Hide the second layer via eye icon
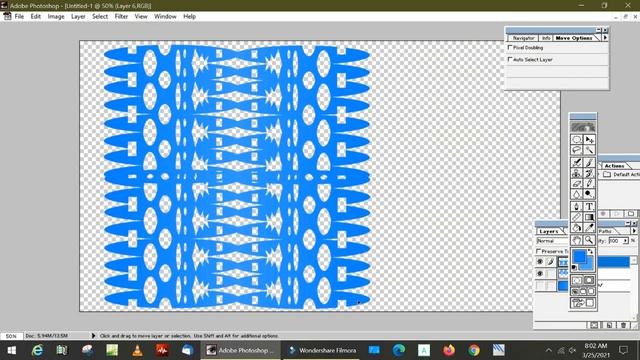 pyautogui.click(x=540, y=273)
